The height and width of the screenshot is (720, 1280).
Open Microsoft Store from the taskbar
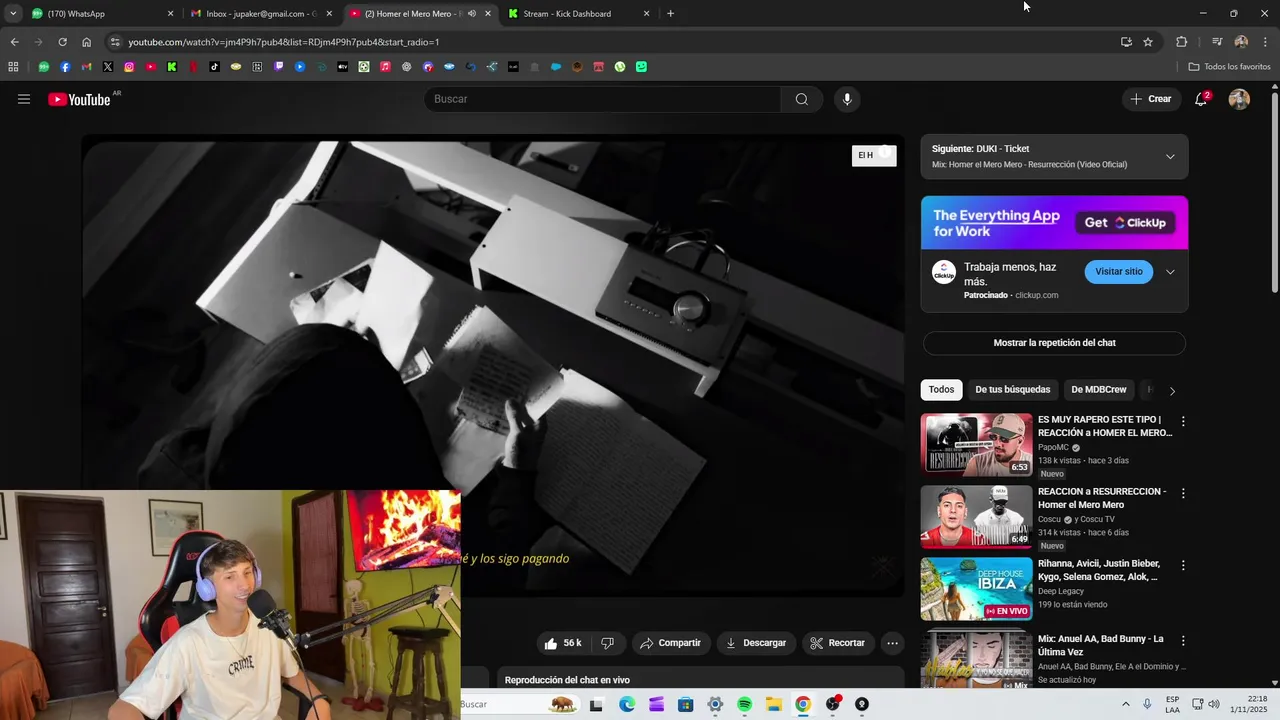pyautogui.click(x=685, y=704)
